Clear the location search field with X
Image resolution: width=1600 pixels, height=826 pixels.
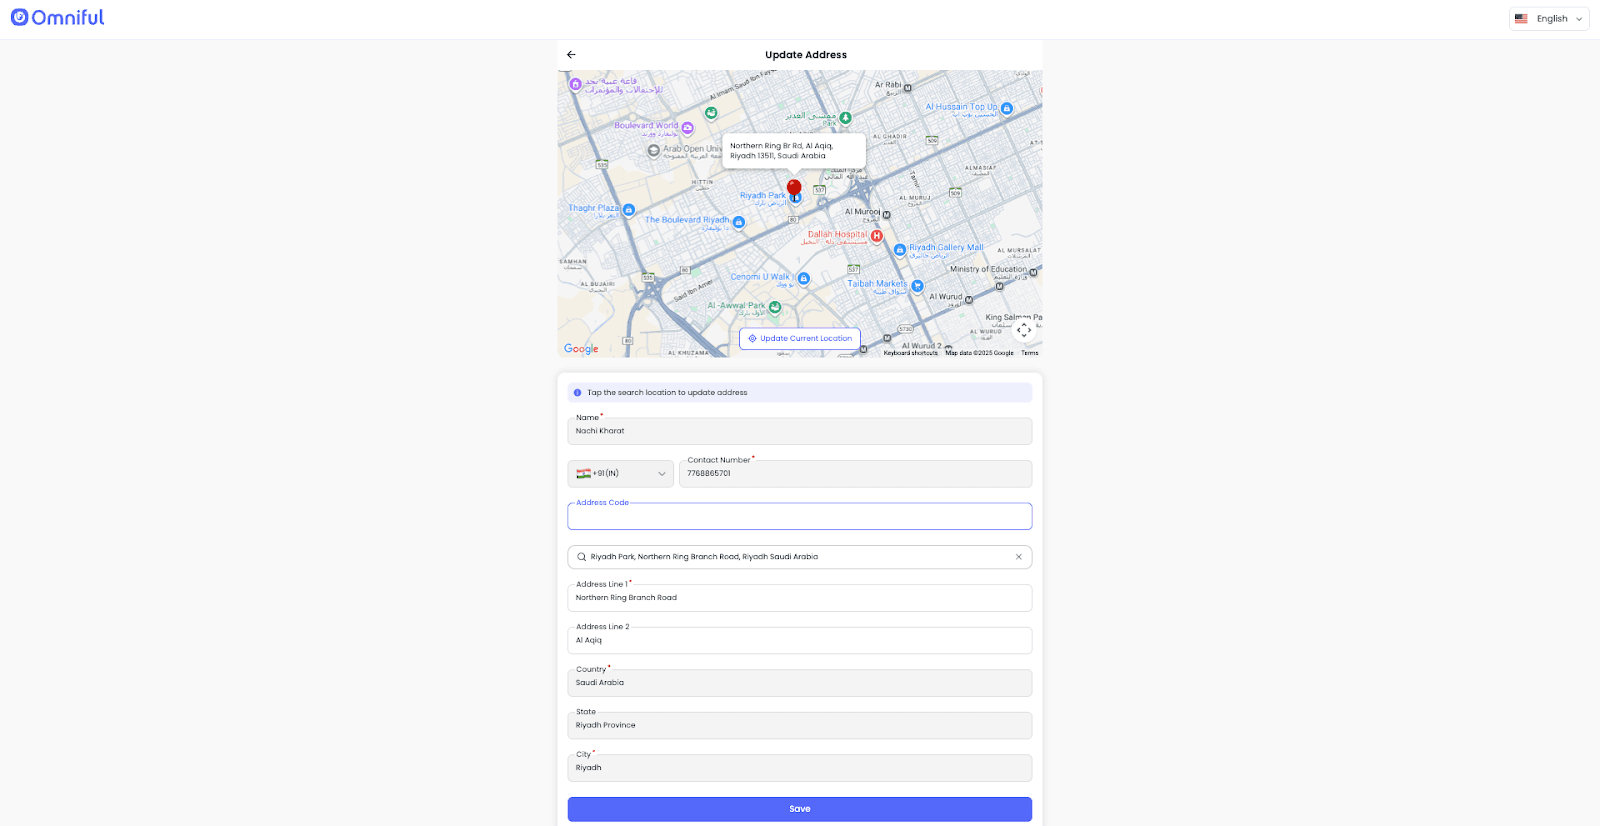1018,557
